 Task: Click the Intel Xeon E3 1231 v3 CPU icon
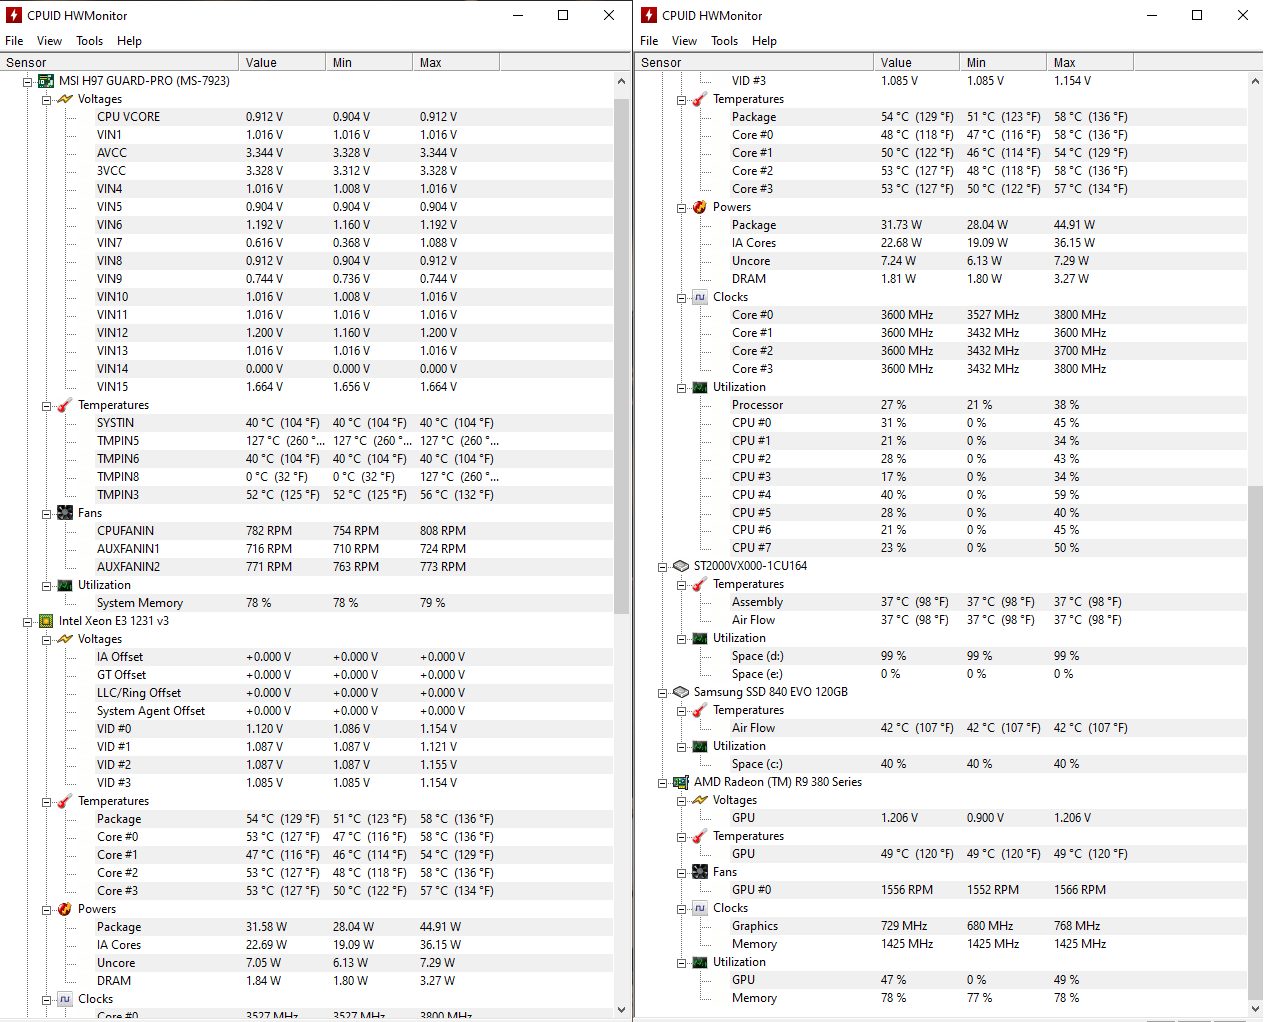pyautogui.click(x=46, y=621)
